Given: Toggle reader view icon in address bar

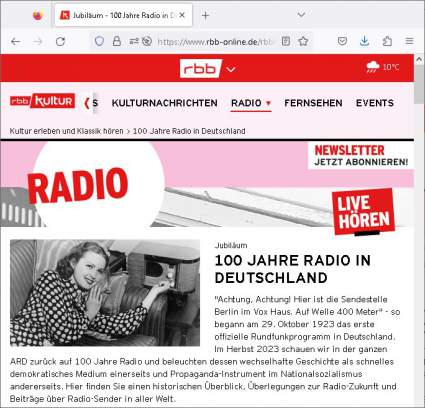Looking at the screenshot, I should point(286,41).
